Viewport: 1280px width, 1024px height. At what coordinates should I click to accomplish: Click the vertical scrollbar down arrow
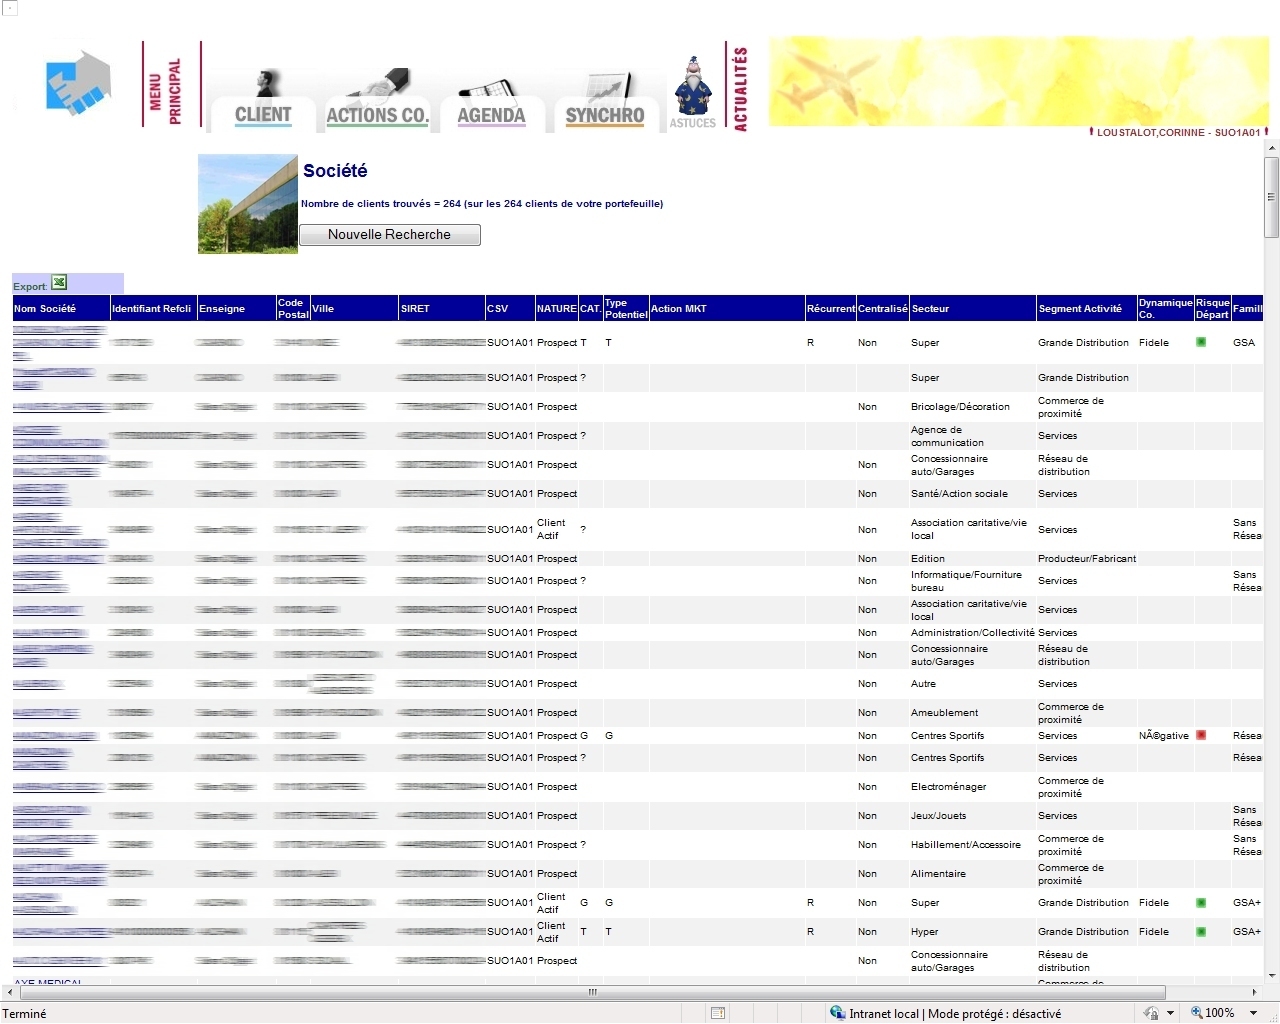(1271, 975)
